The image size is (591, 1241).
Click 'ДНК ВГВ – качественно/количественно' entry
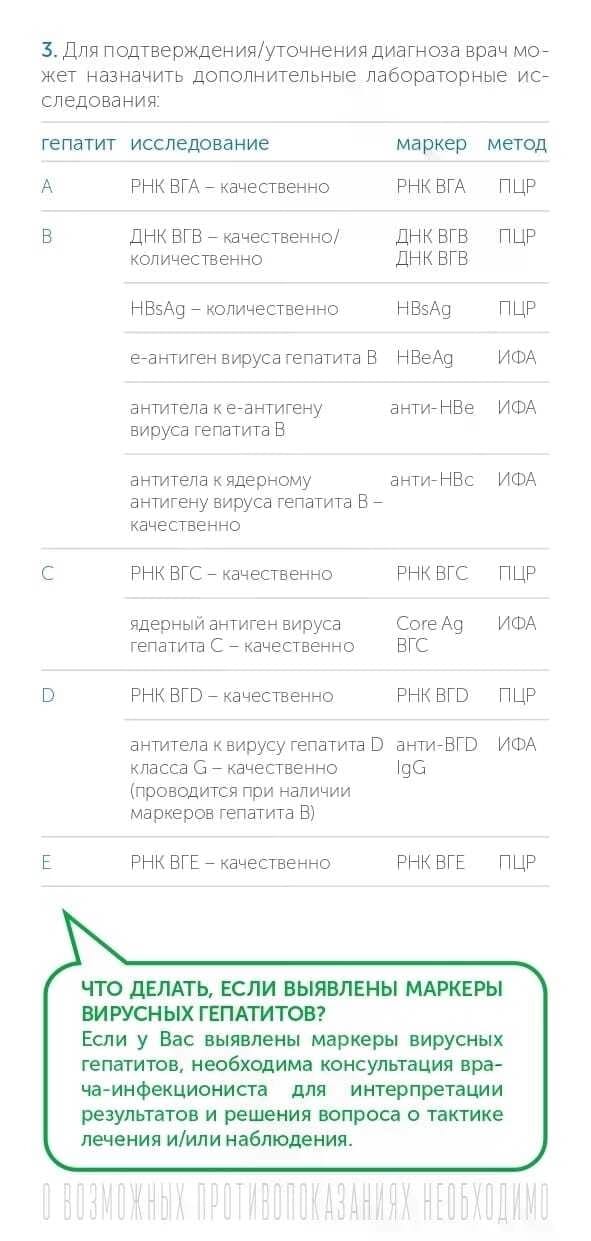point(235,248)
